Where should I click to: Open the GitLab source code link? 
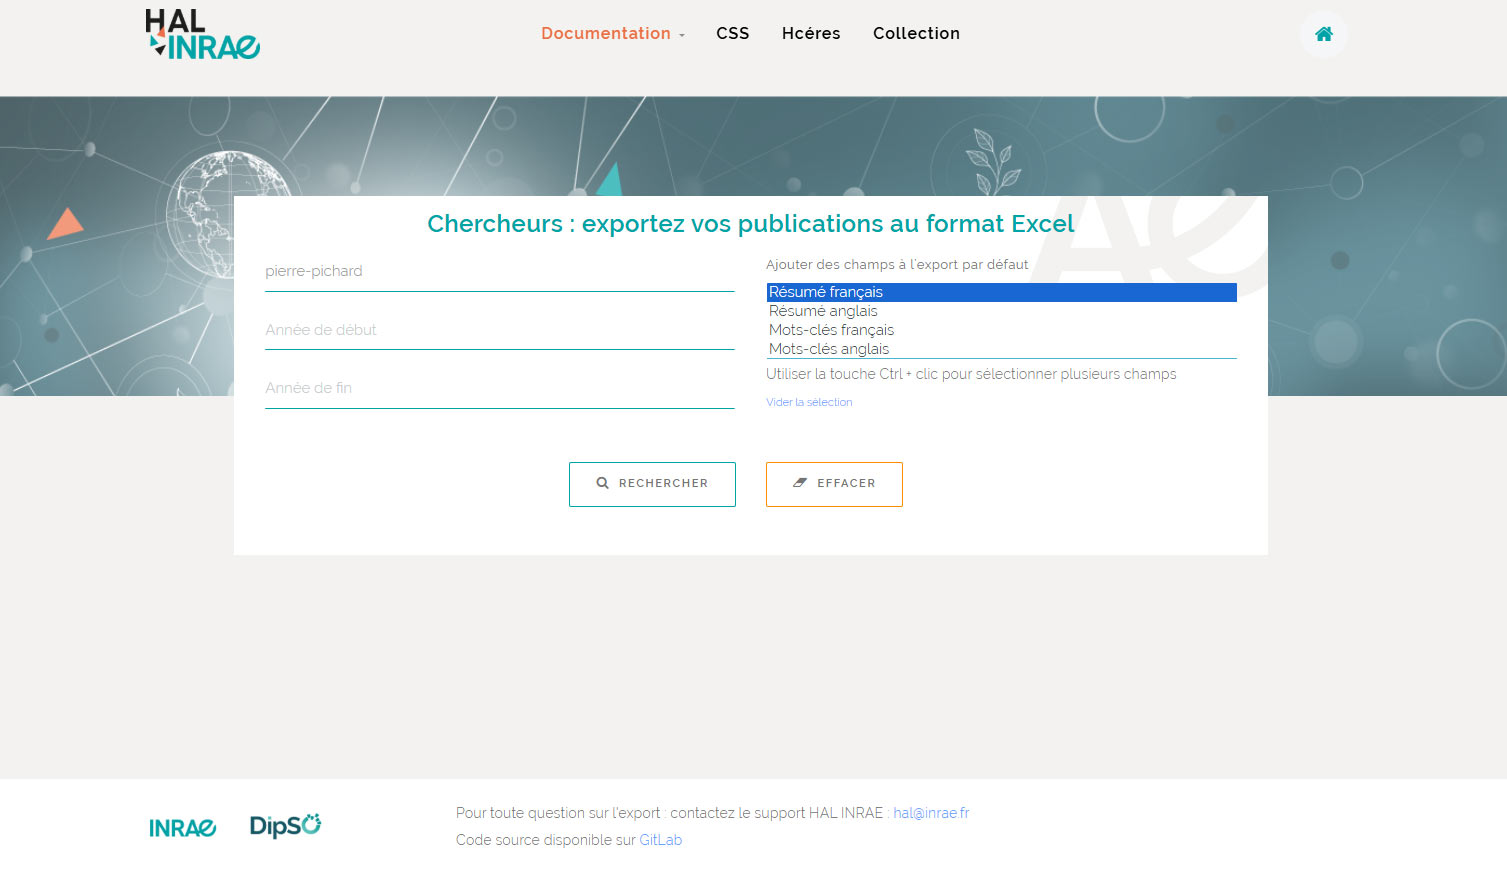tap(660, 840)
